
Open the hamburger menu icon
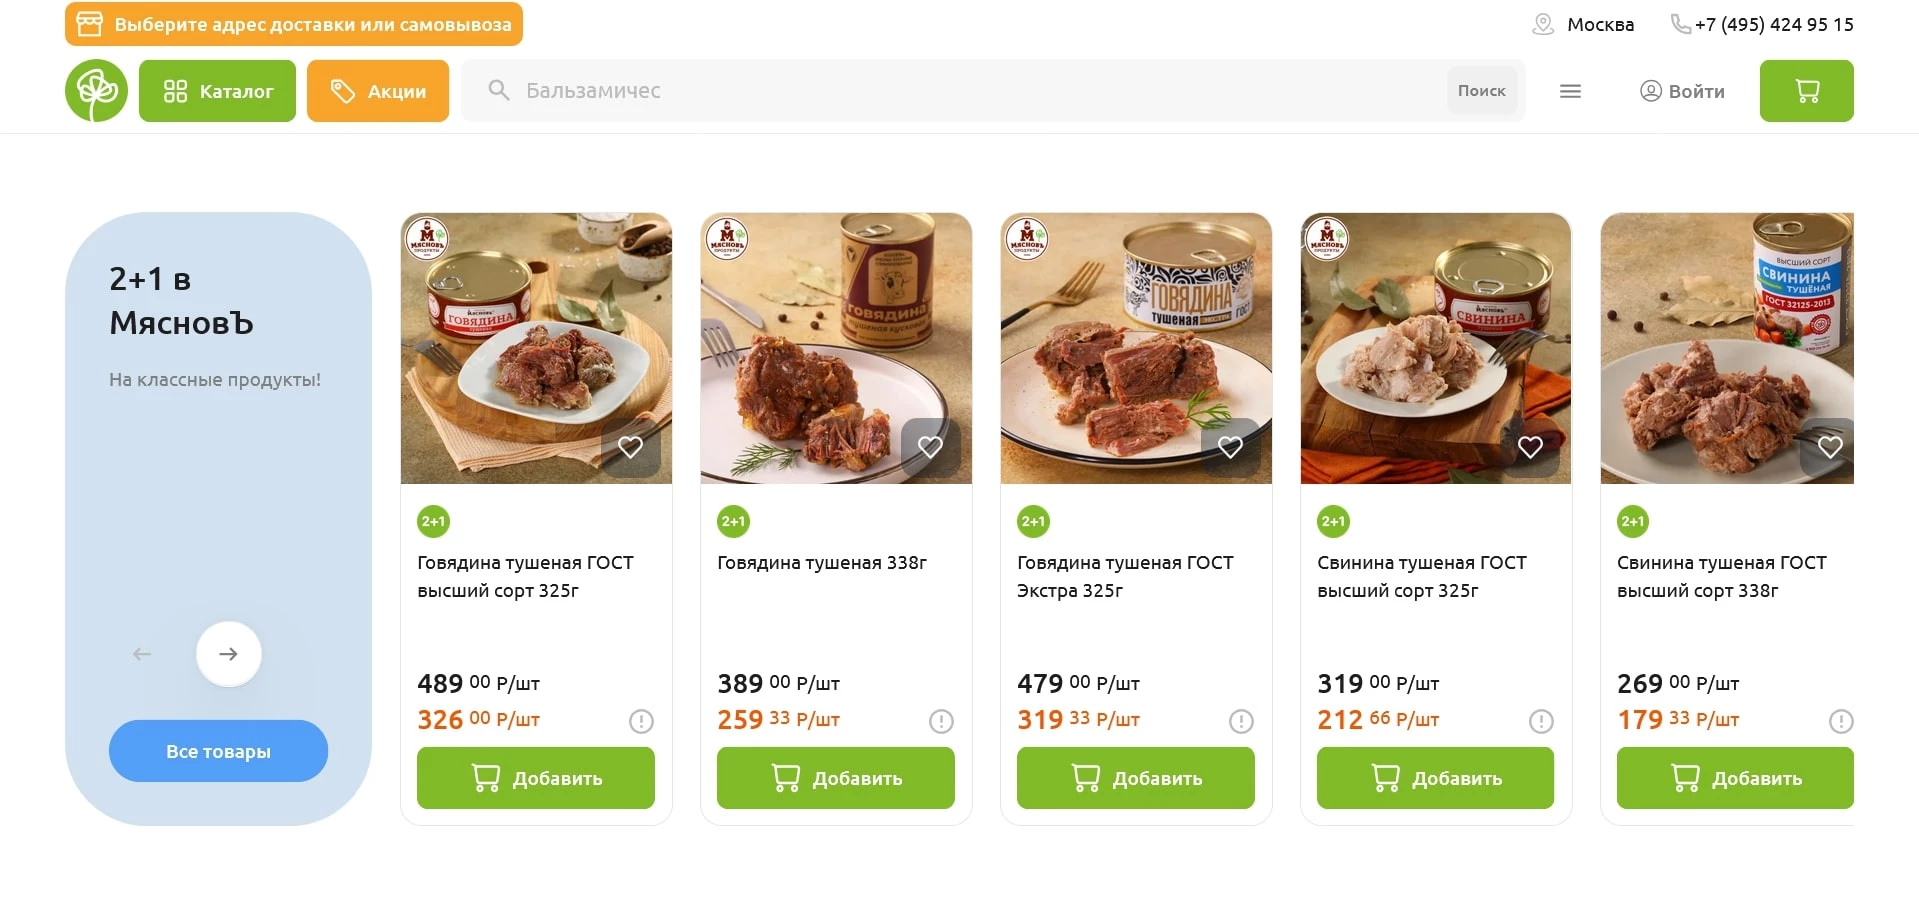coord(1570,91)
